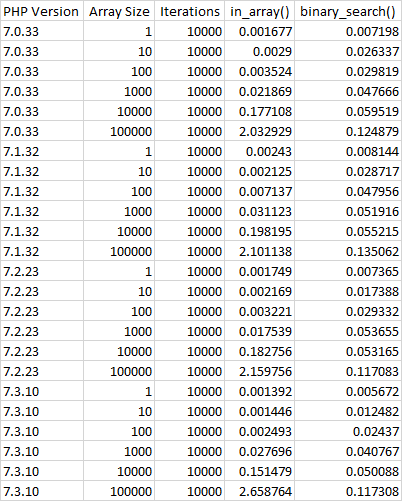Select the 0.021869 cell
Viewport: 402px width, 501px height.
tap(260, 91)
